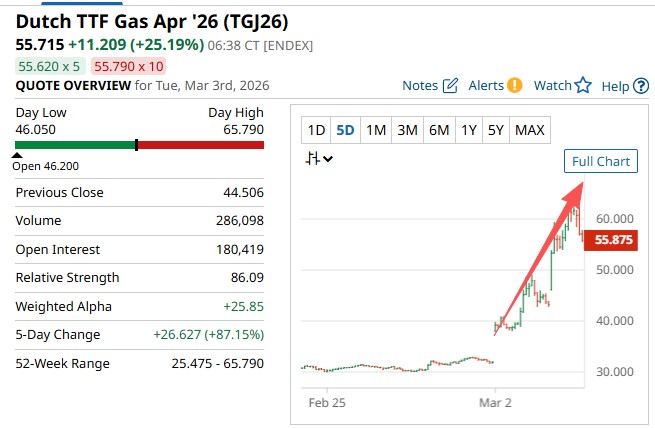655x428 pixels.
Task: Click the orange Alerts exclamation icon
Action: tap(514, 85)
